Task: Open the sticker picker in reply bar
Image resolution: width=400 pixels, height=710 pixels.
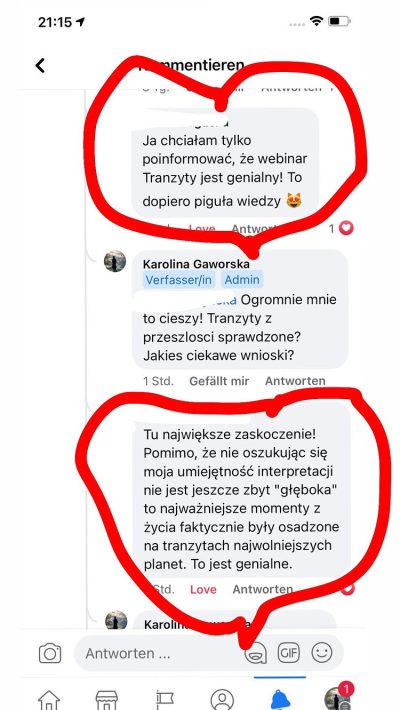Action: pos(255,653)
